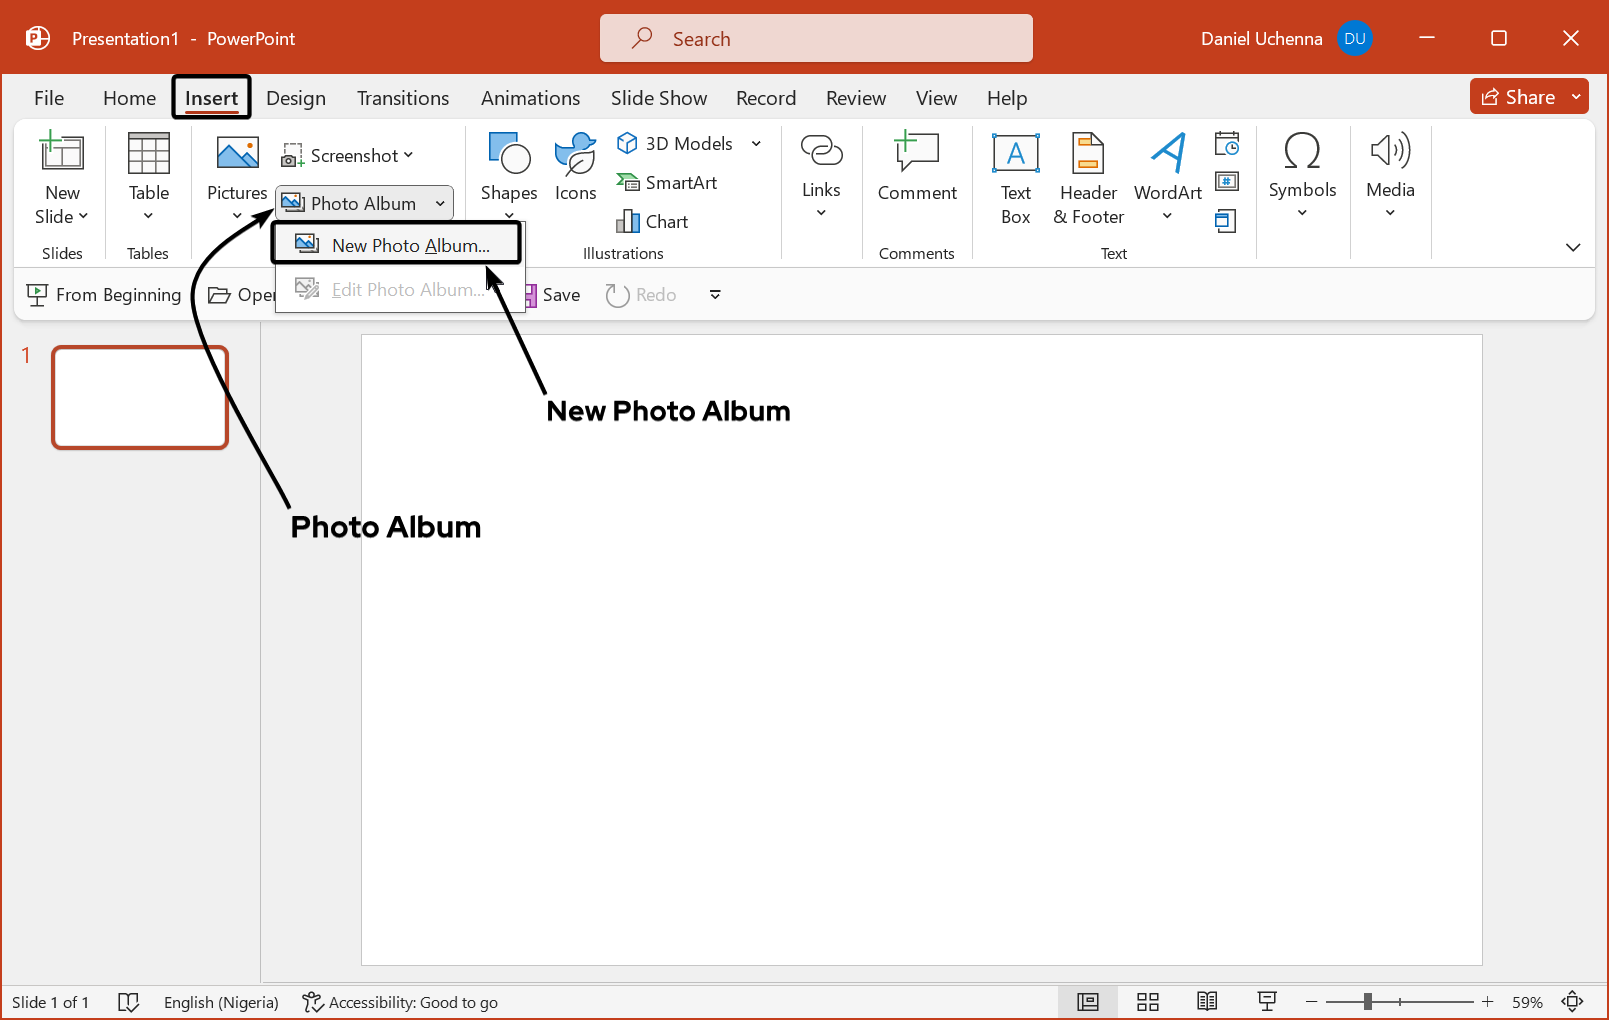Insert a Chart

[653, 221]
